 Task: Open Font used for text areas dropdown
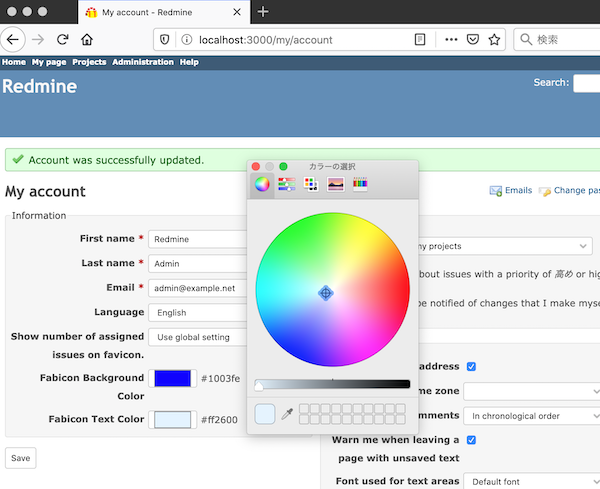[532, 481]
